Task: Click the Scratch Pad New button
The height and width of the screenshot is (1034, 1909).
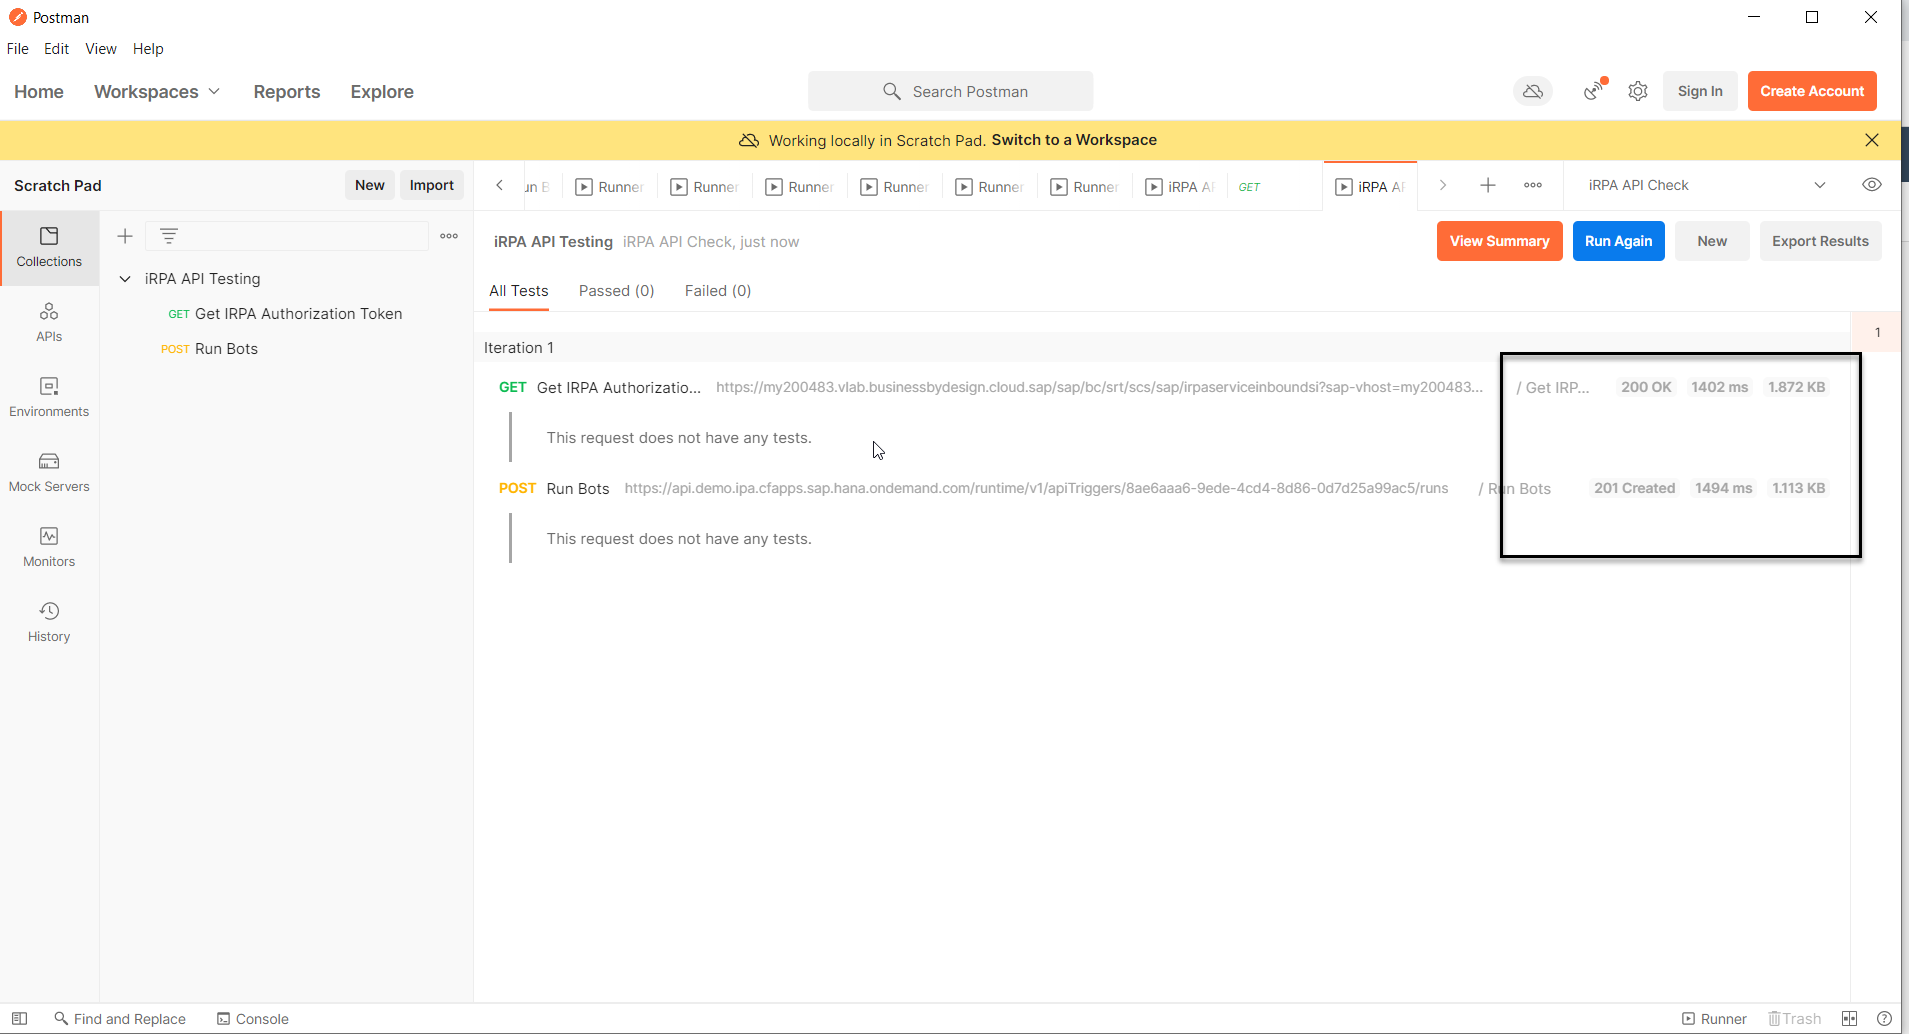Action: [369, 185]
